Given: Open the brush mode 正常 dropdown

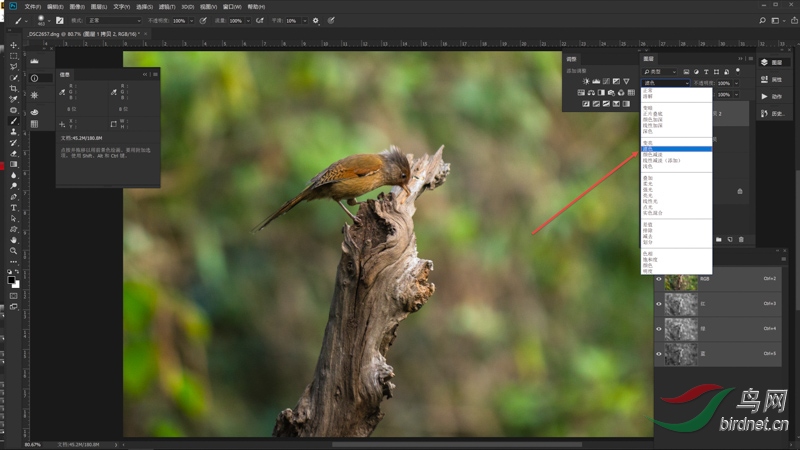Looking at the screenshot, I should pos(112,20).
